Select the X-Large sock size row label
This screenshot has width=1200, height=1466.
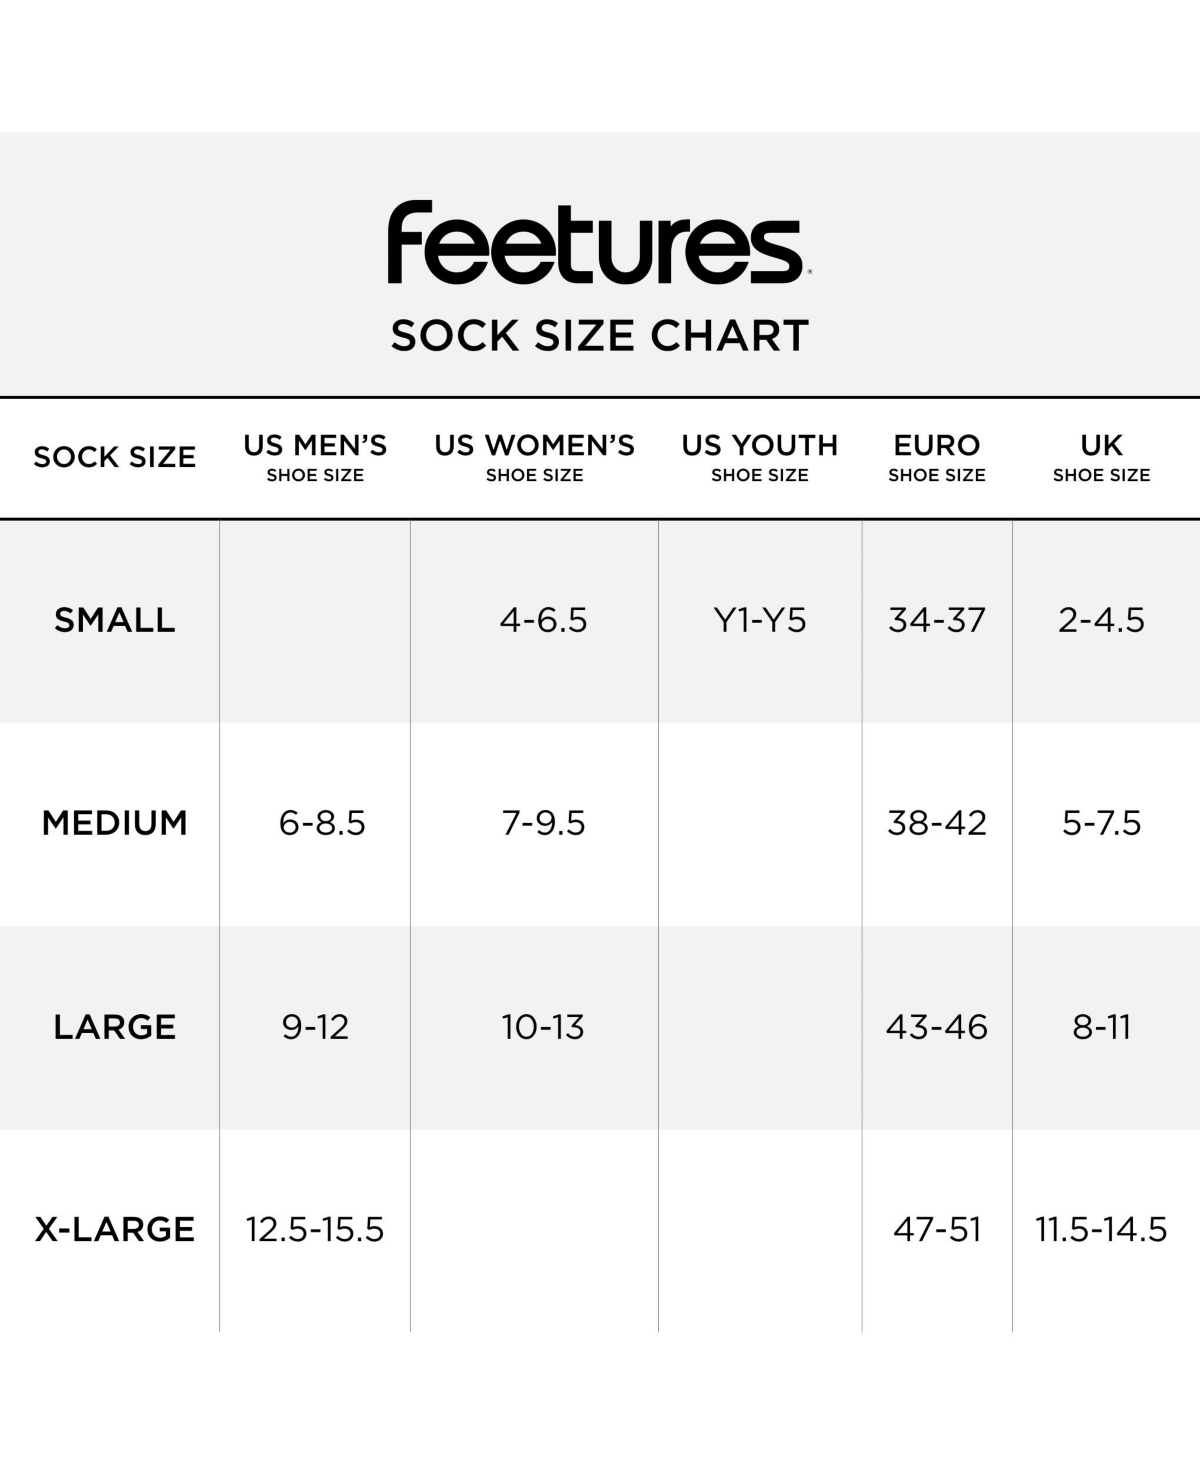point(114,1229)
